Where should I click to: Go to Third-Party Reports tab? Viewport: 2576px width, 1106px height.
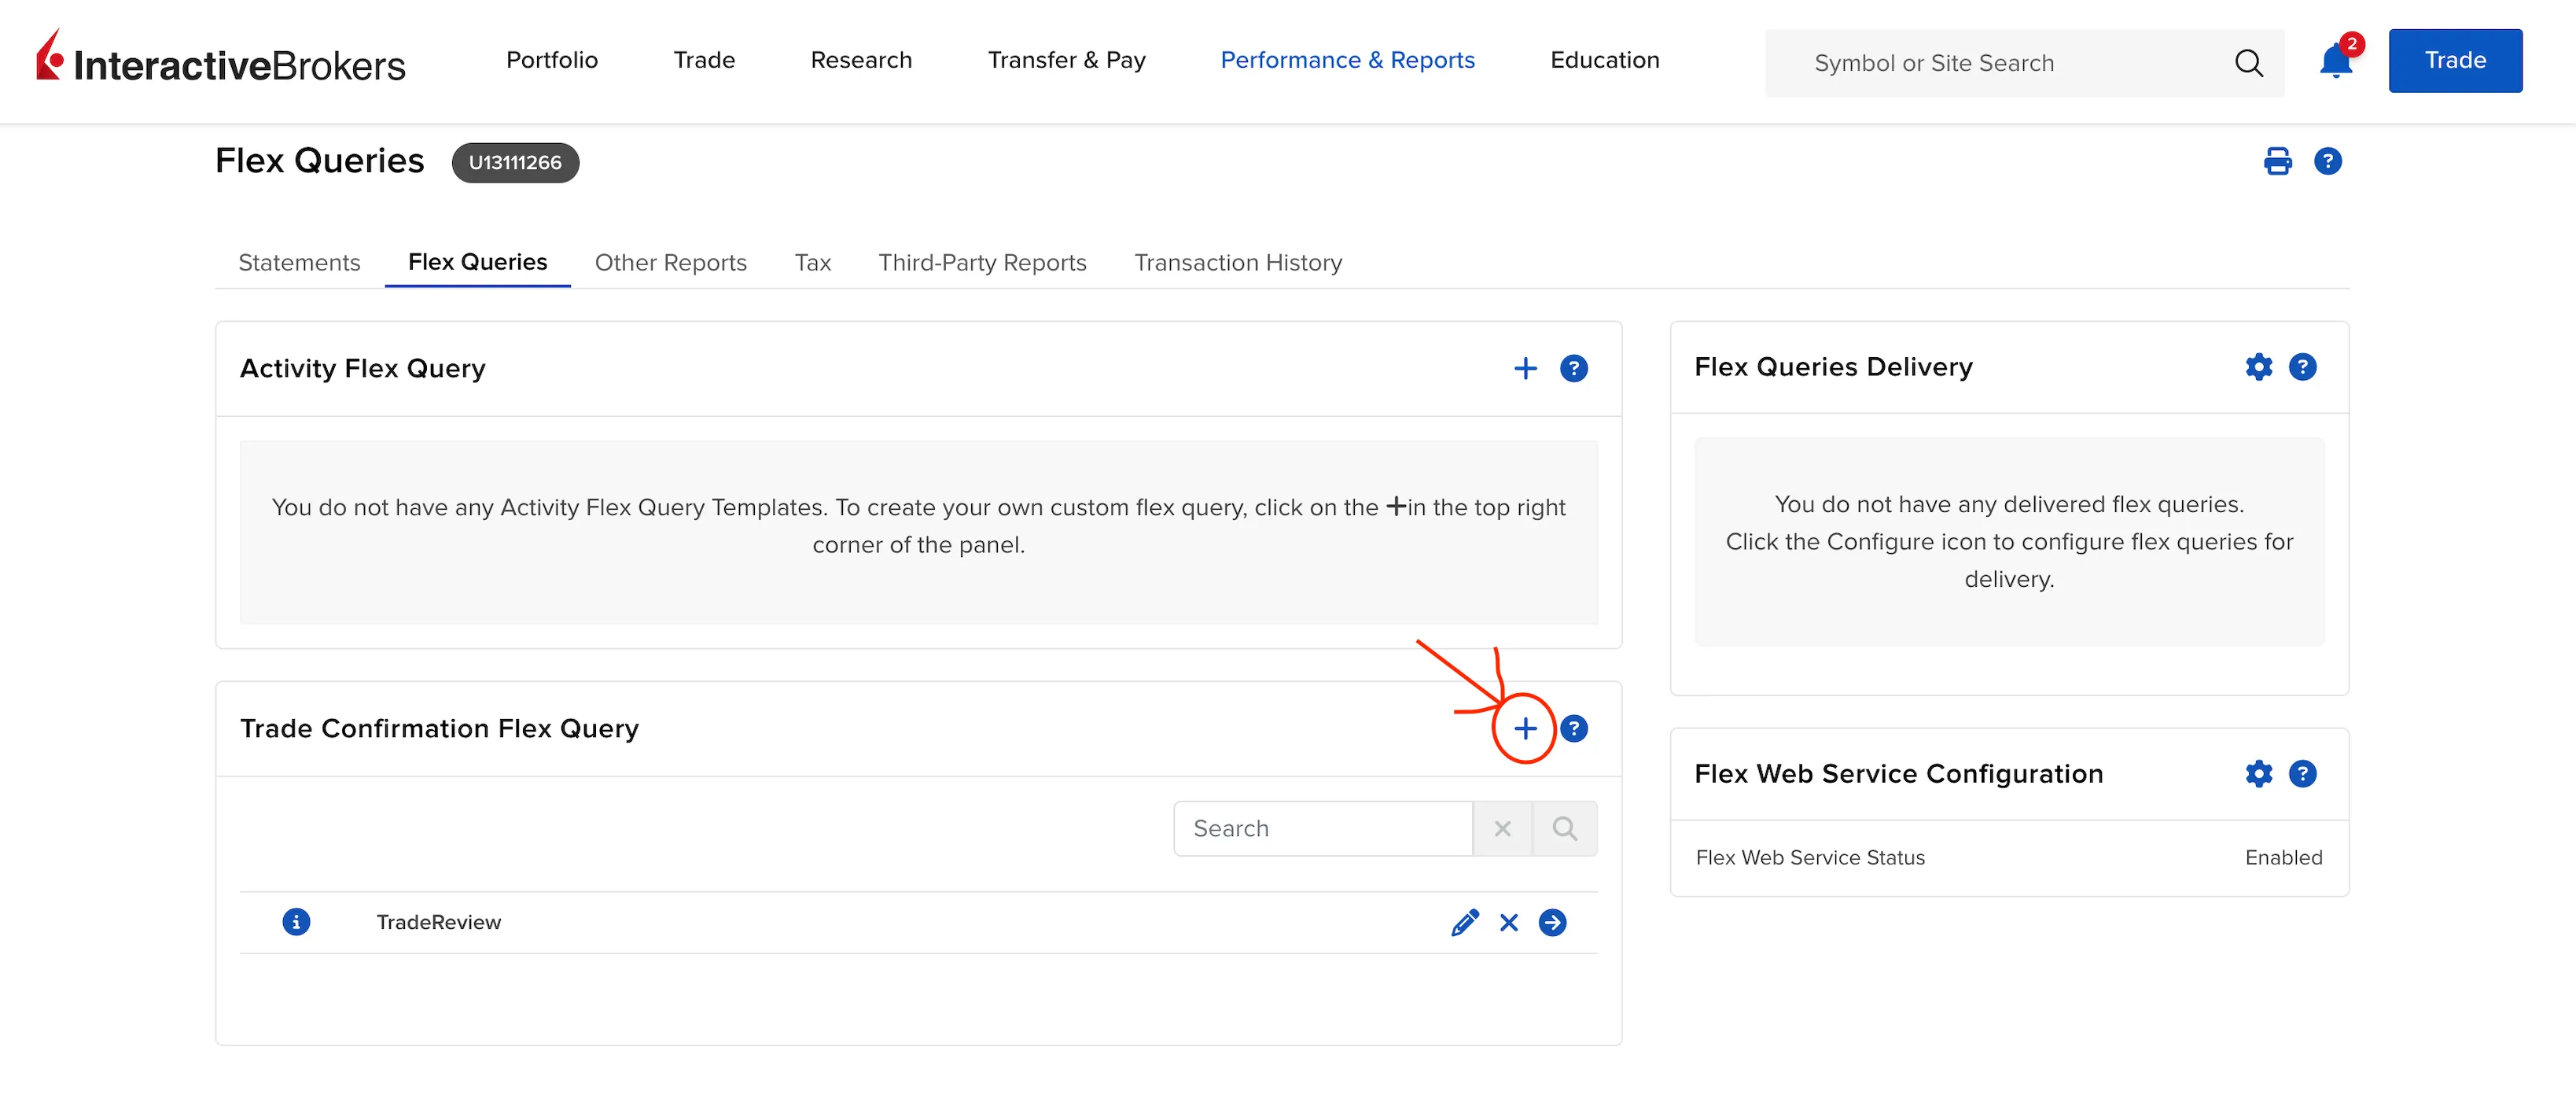(982, 262)
